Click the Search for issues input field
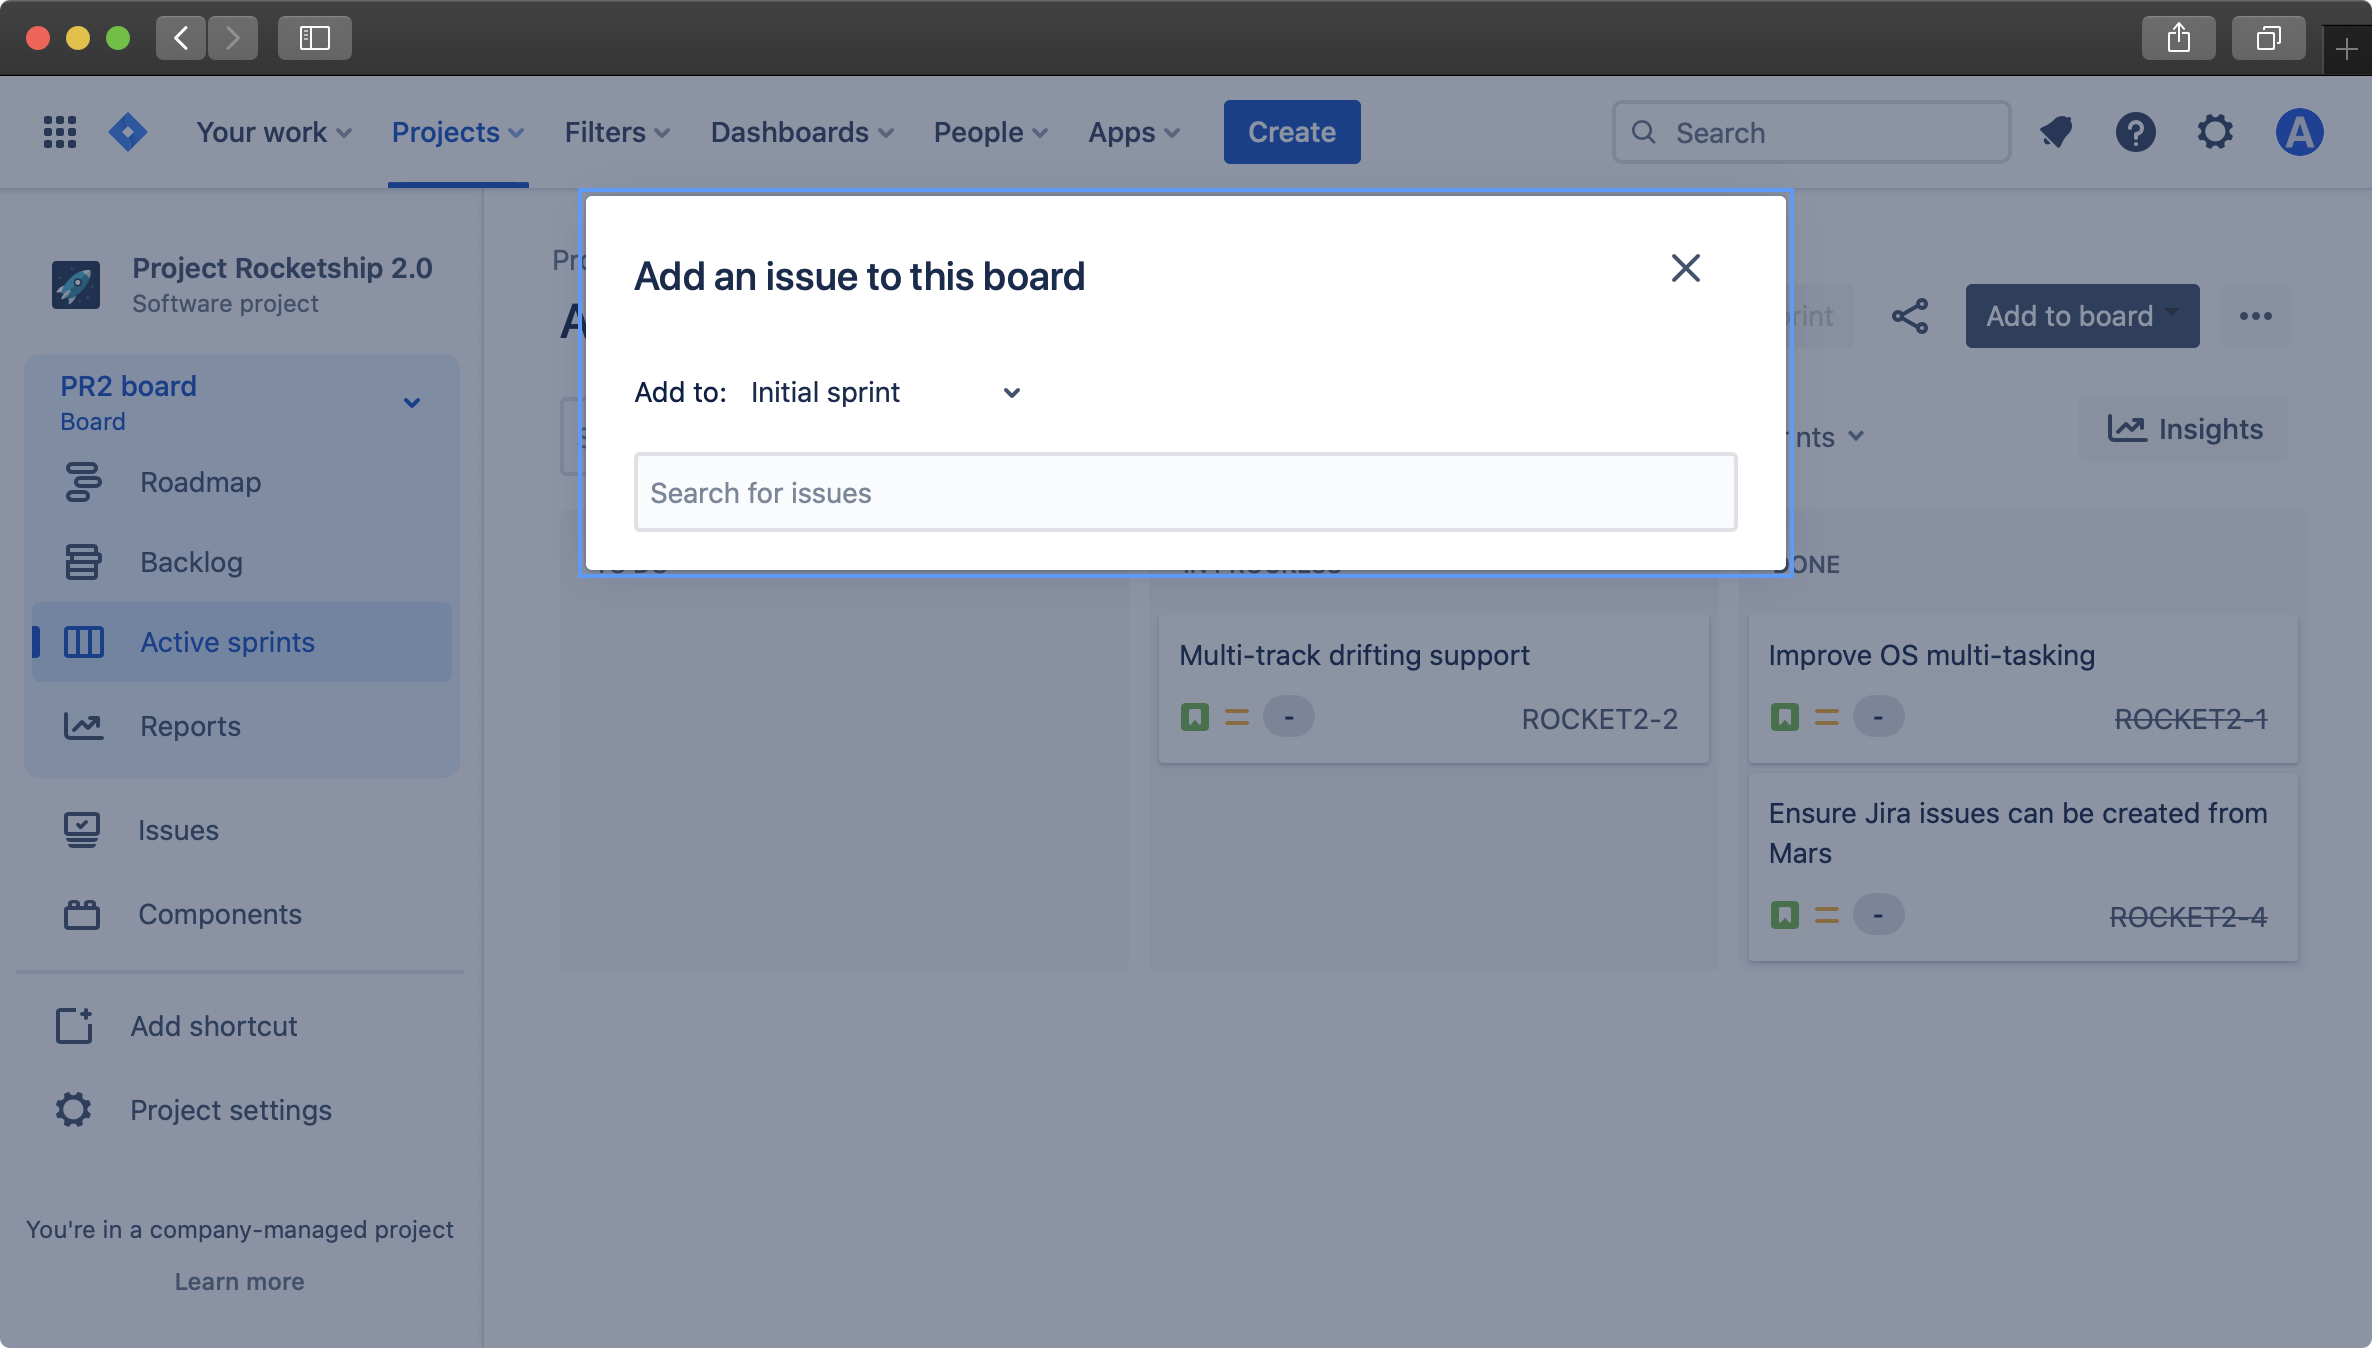The width and height of the screenshot is (2372, 1348). (x=1184, y=491)
